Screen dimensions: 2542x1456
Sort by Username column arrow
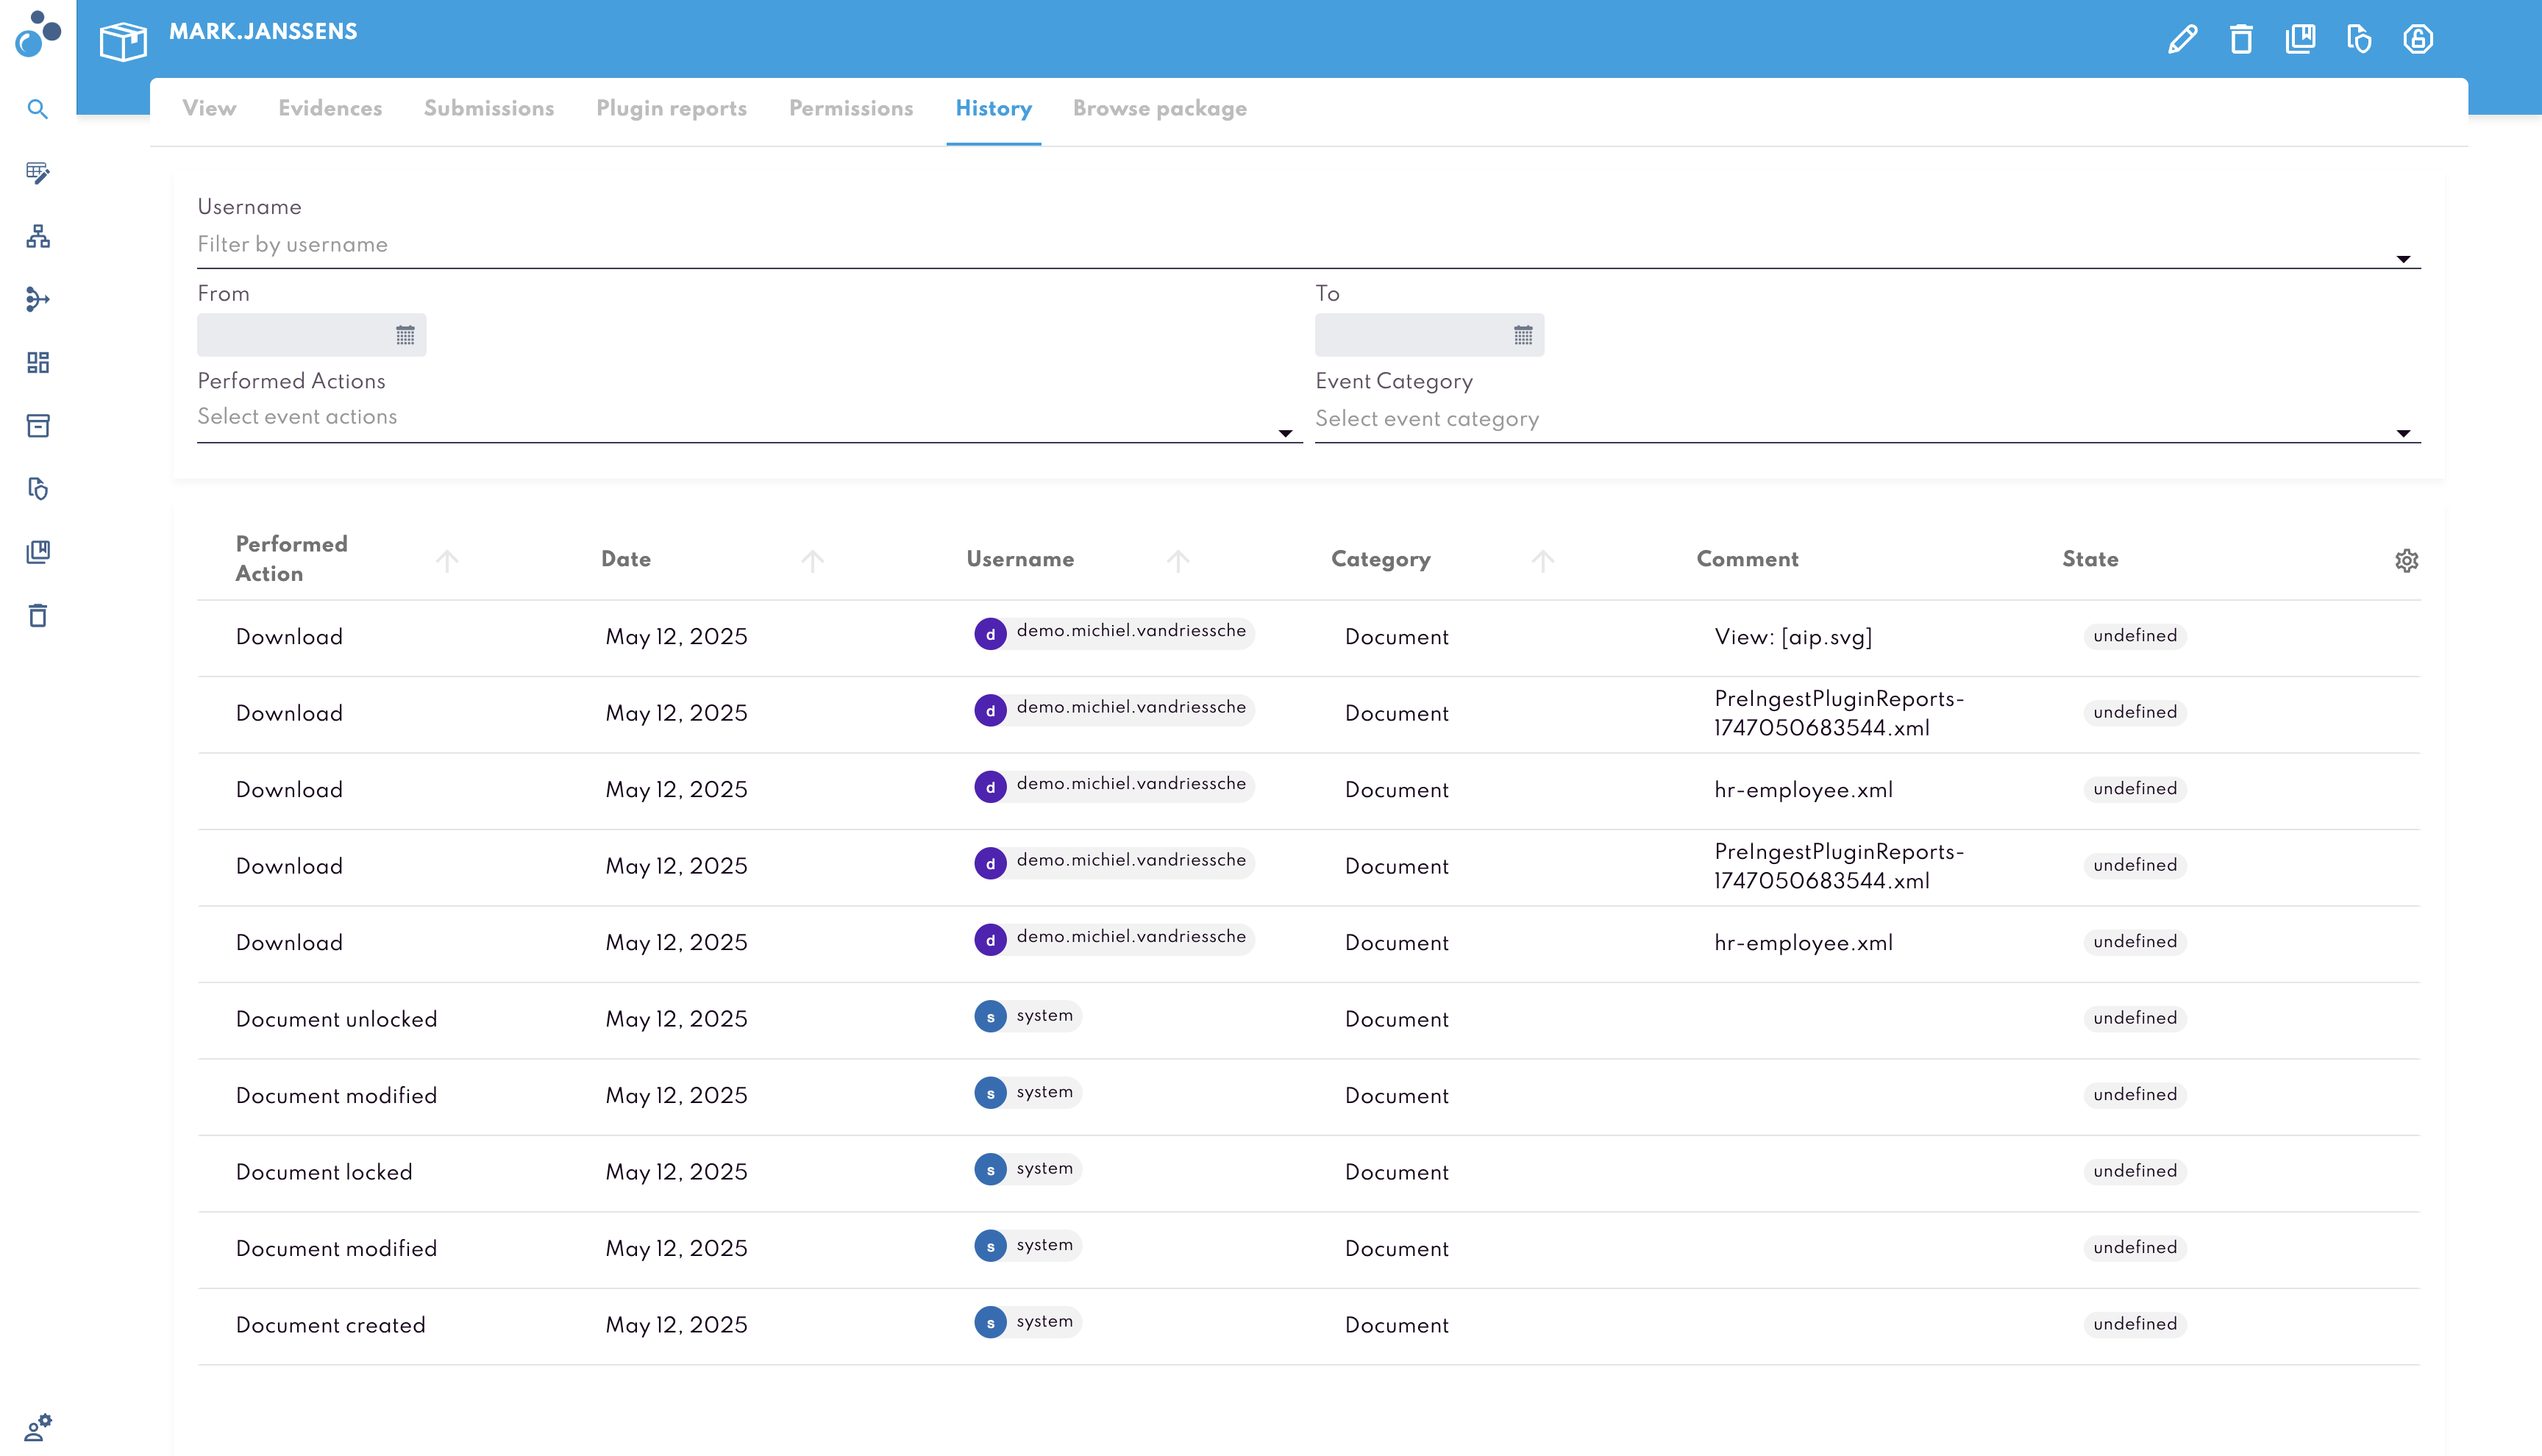(x=1178, y=560)
